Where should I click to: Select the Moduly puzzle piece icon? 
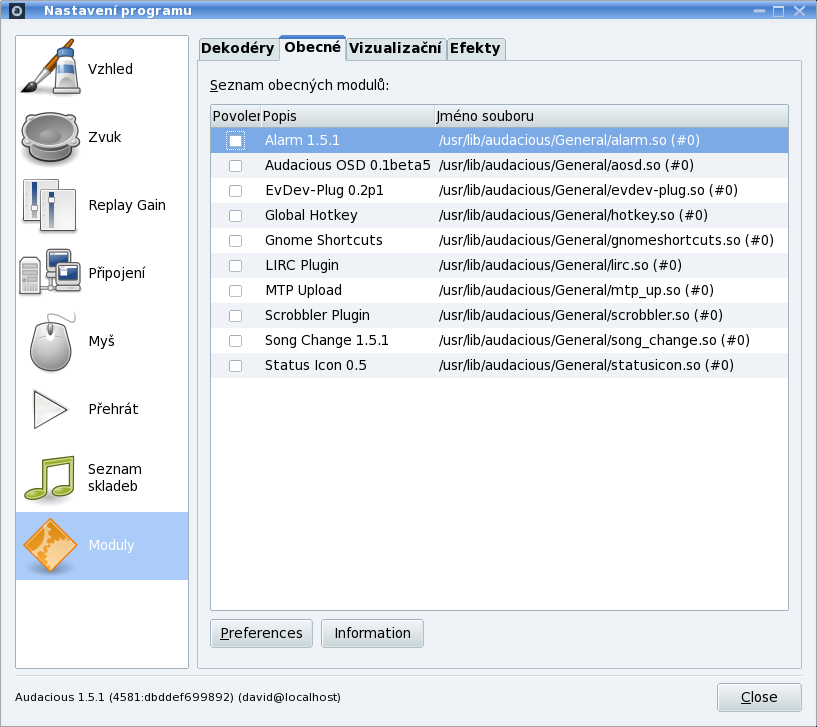[50, 546]
